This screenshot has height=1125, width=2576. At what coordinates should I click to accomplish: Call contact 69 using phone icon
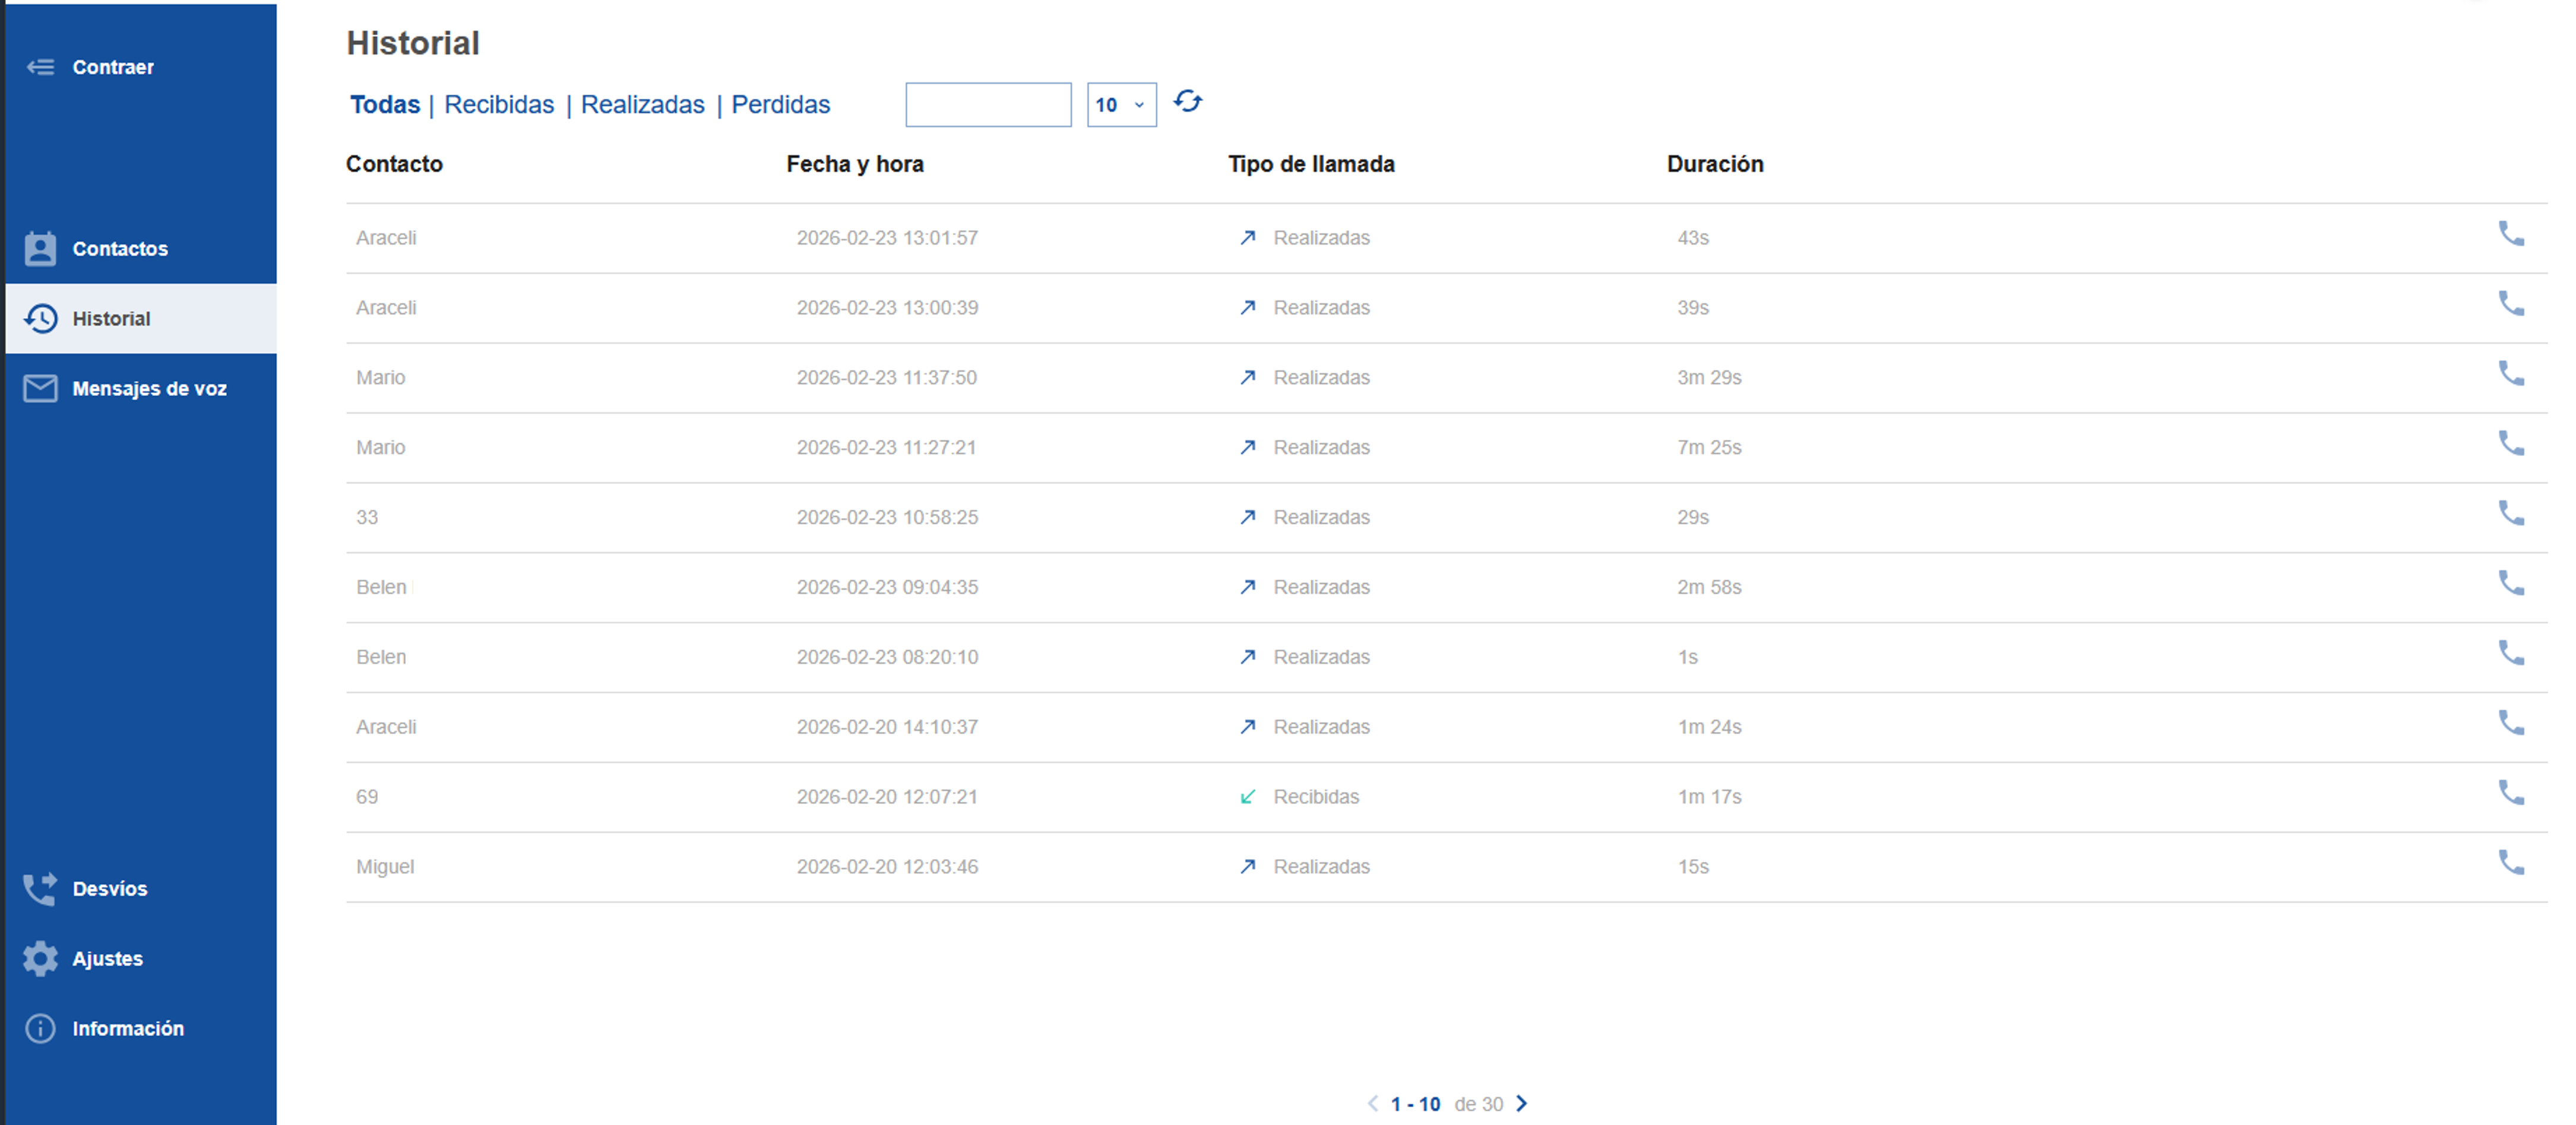coord(2510,793)
